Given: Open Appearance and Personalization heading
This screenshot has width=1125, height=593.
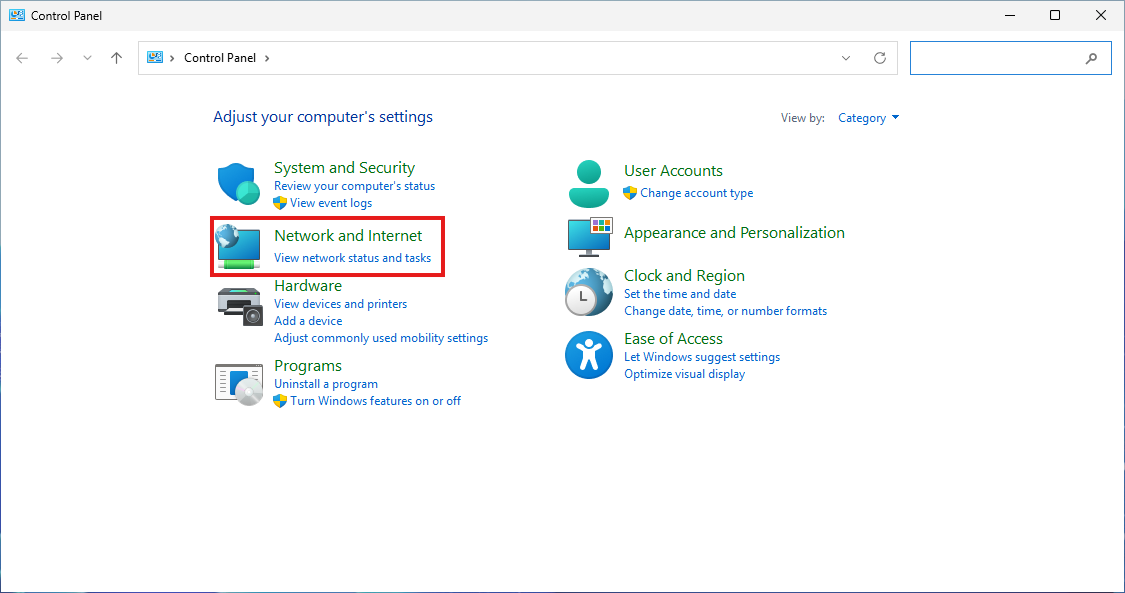Looking at the screenshot, I should pyautogui.click(x=734, y=233).
